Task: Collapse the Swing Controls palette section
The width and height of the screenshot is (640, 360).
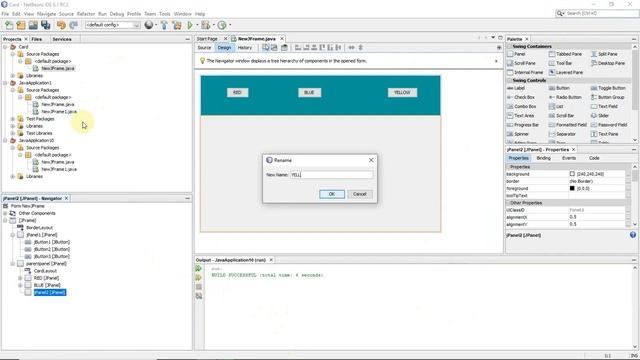Action: (509, 80)
